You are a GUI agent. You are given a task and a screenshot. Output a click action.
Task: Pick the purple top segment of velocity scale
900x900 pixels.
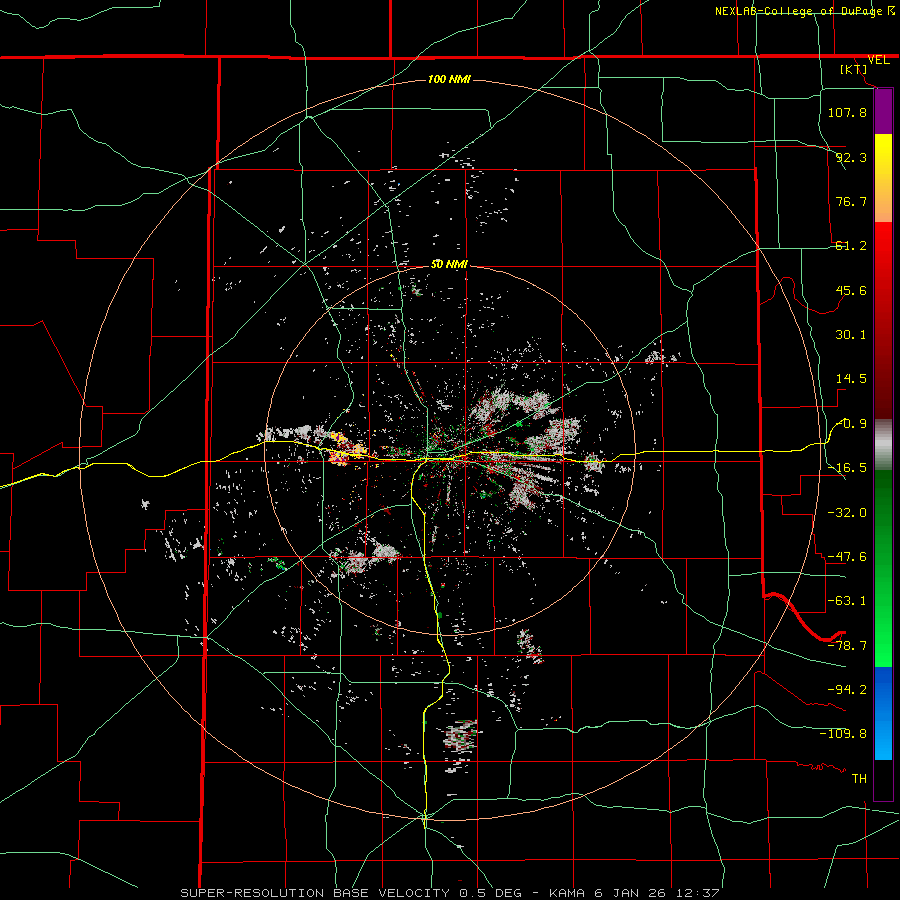pyautogui.click(x=883, y=112)
